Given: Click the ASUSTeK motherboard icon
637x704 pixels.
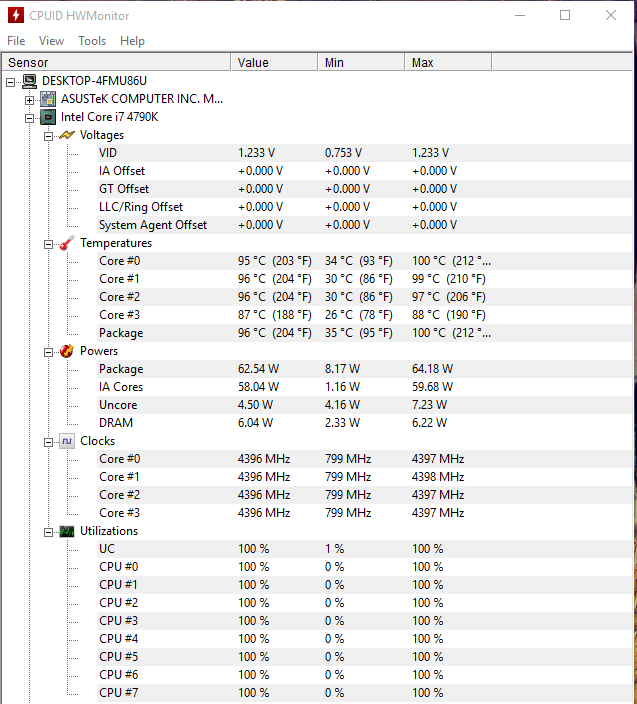Looking at the screenshot, I should 48,99.
